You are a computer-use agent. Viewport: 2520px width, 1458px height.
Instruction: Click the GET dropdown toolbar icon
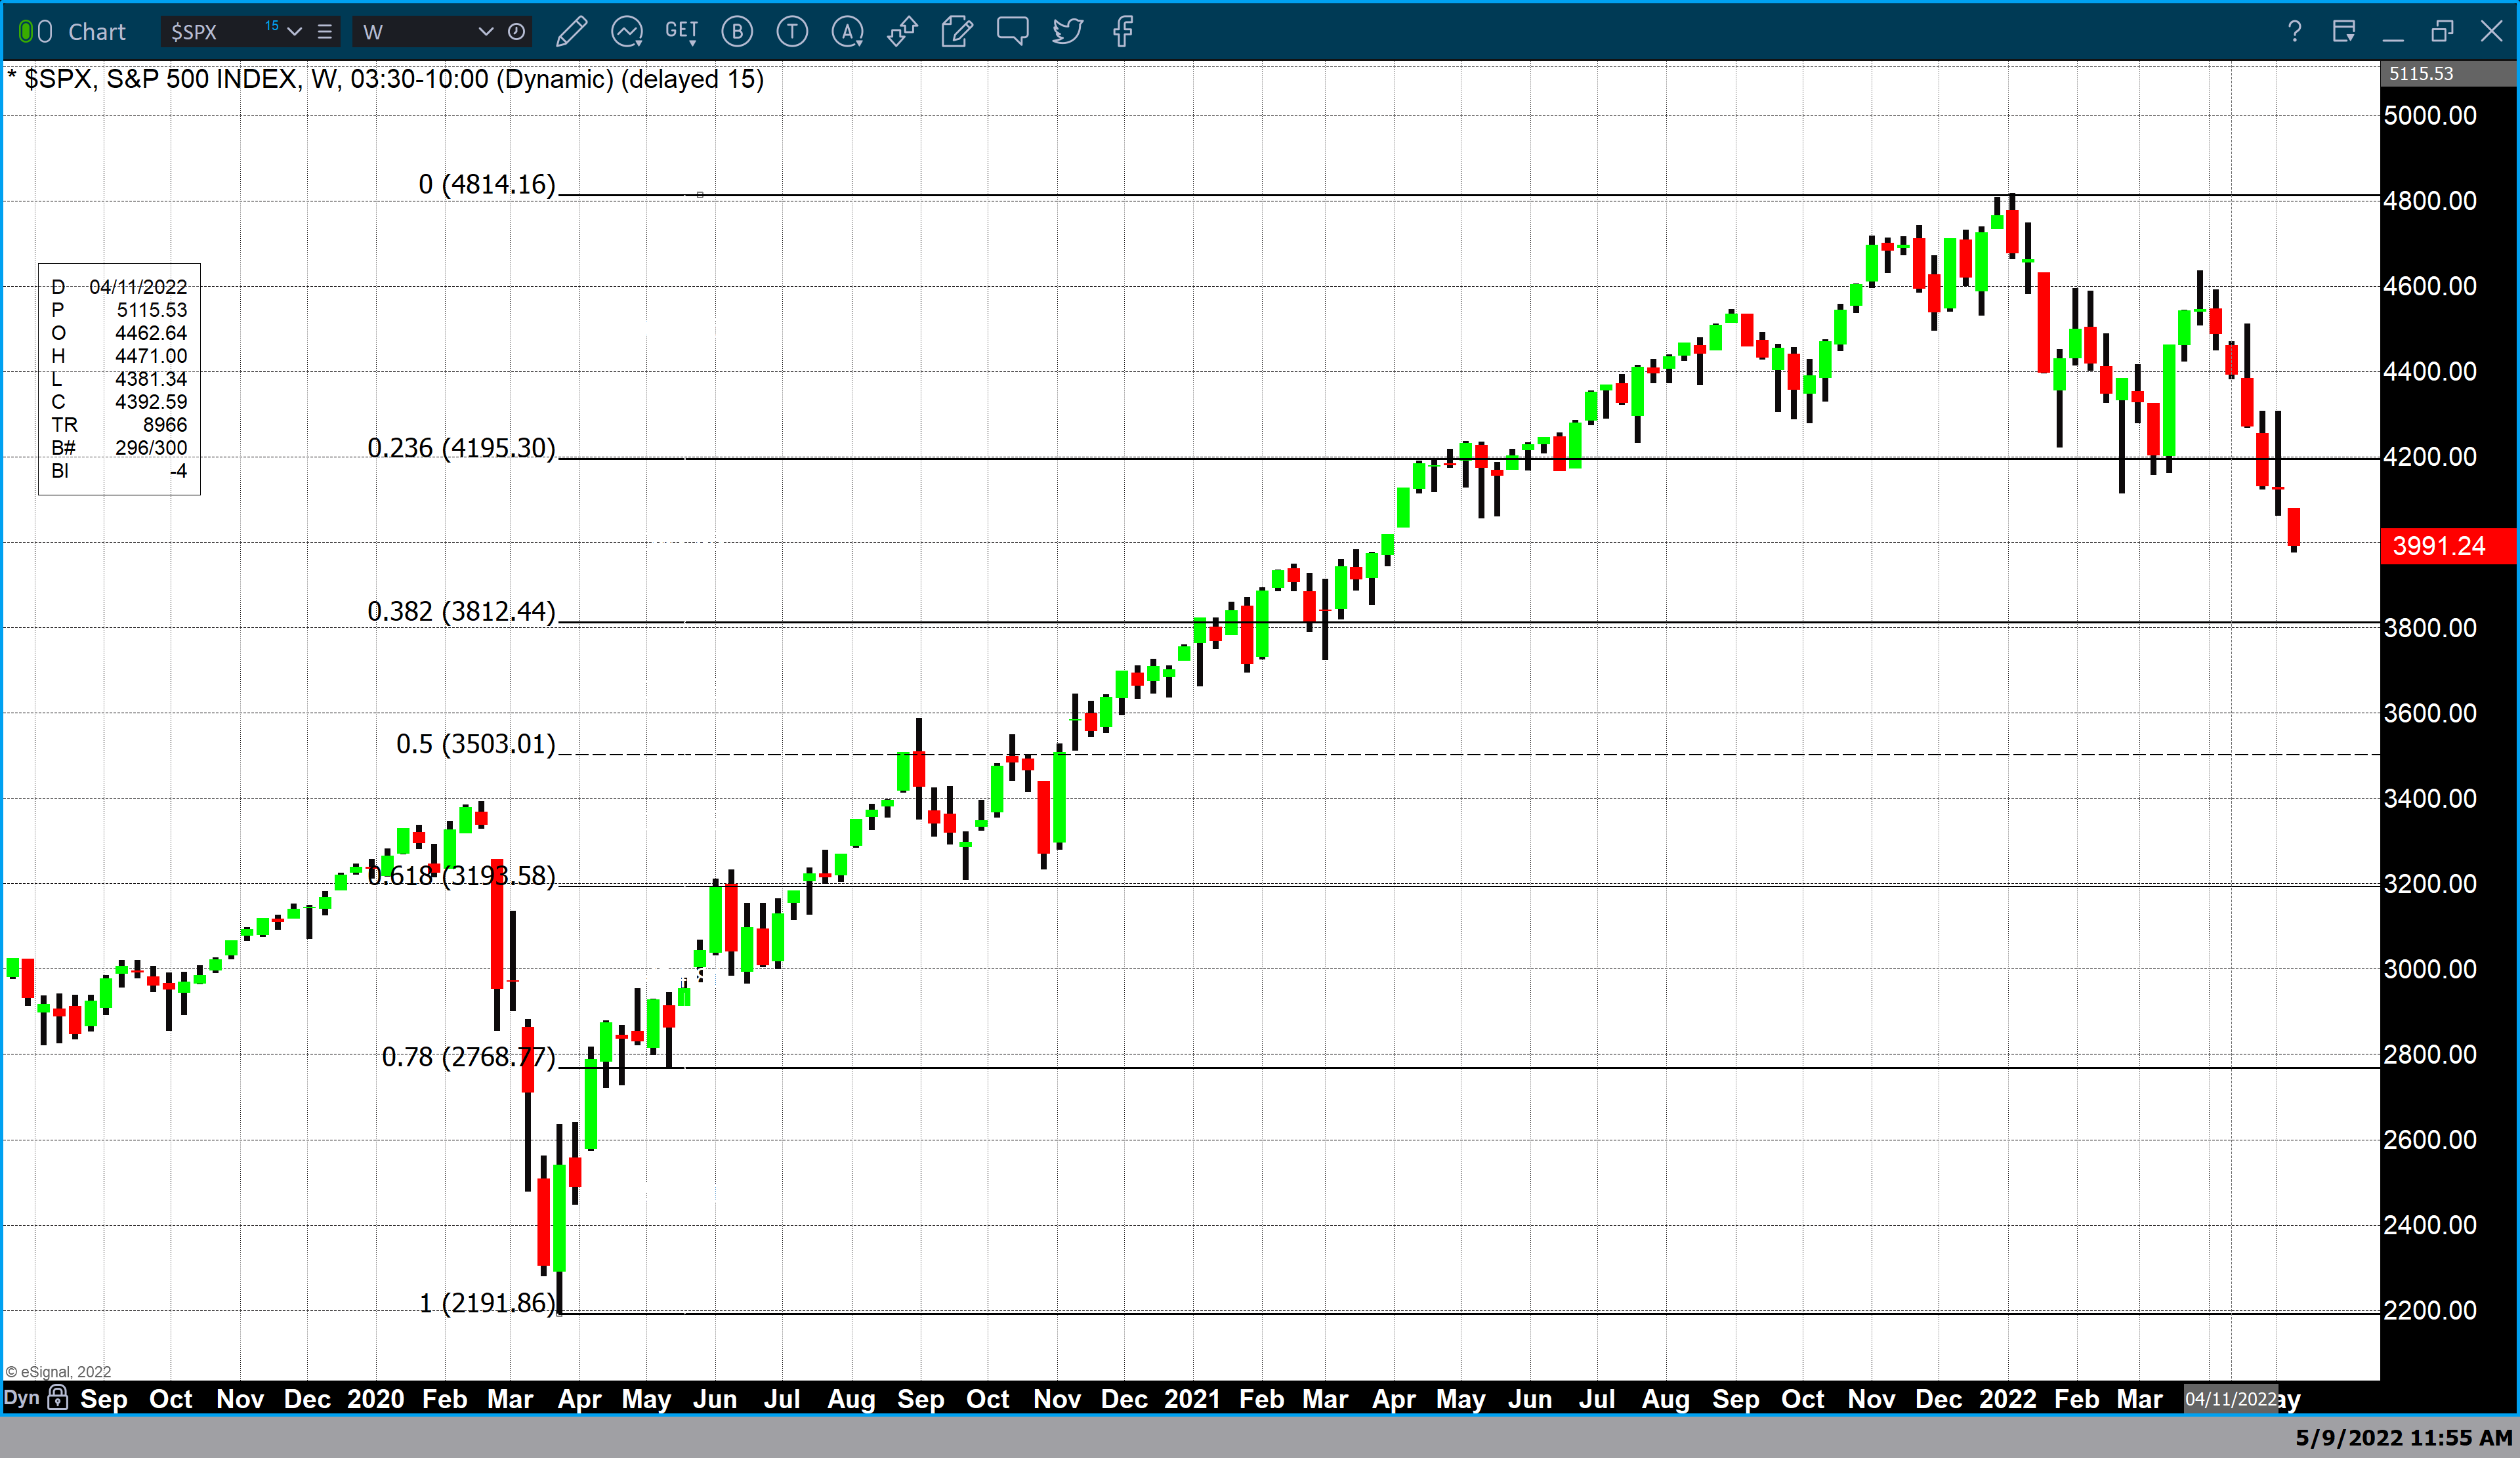[681, 32]
